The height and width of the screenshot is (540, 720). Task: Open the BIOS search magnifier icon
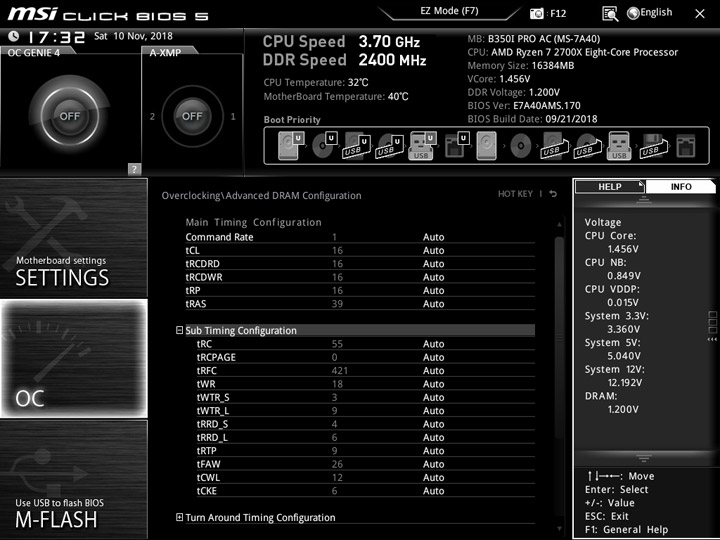coord(610,14)
